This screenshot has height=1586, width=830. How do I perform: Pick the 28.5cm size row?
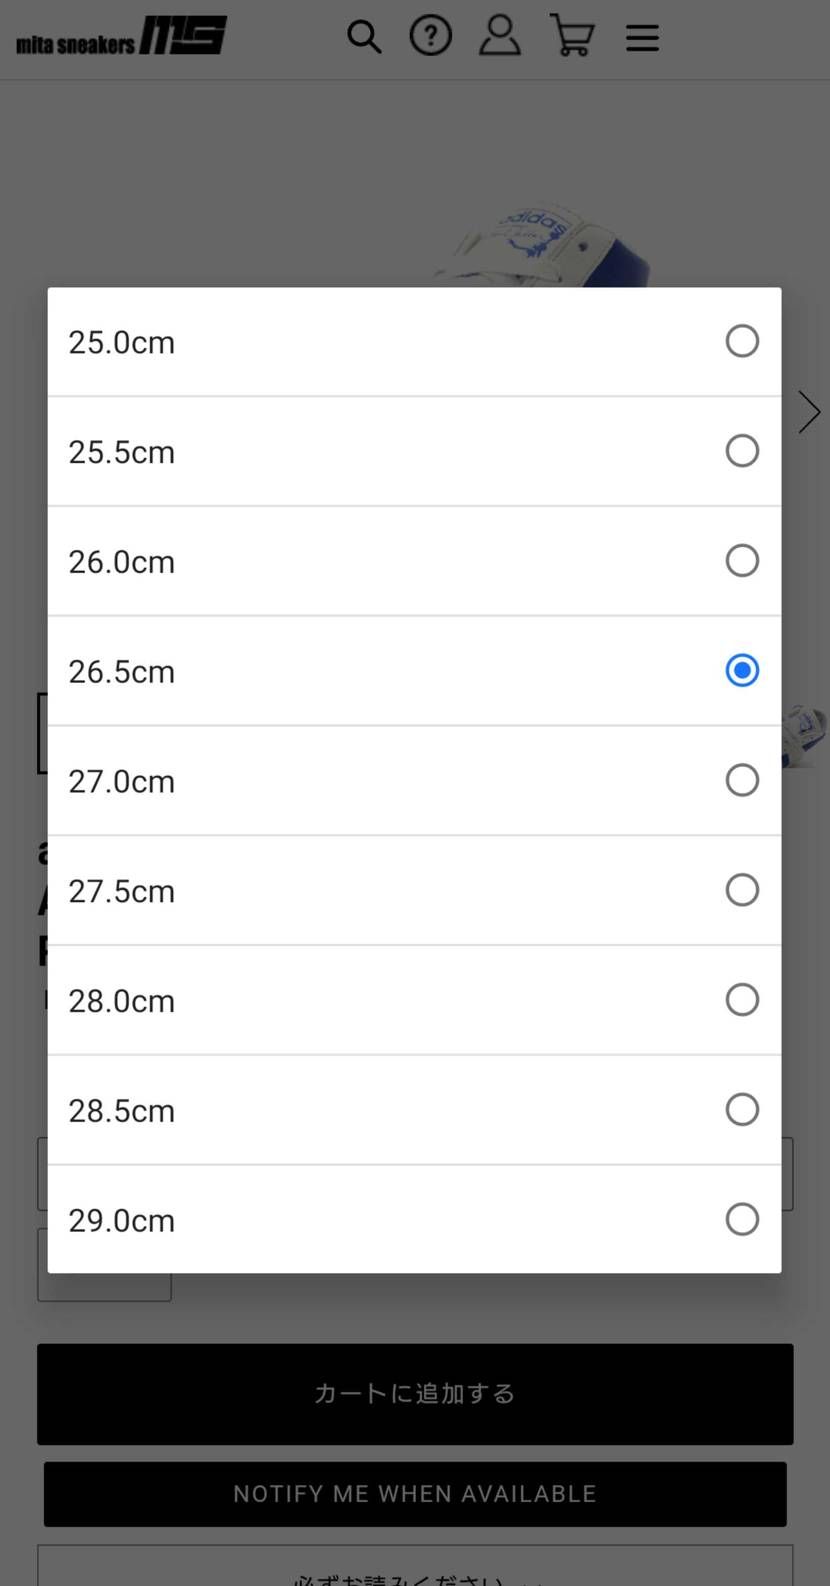pos(414,1110)
